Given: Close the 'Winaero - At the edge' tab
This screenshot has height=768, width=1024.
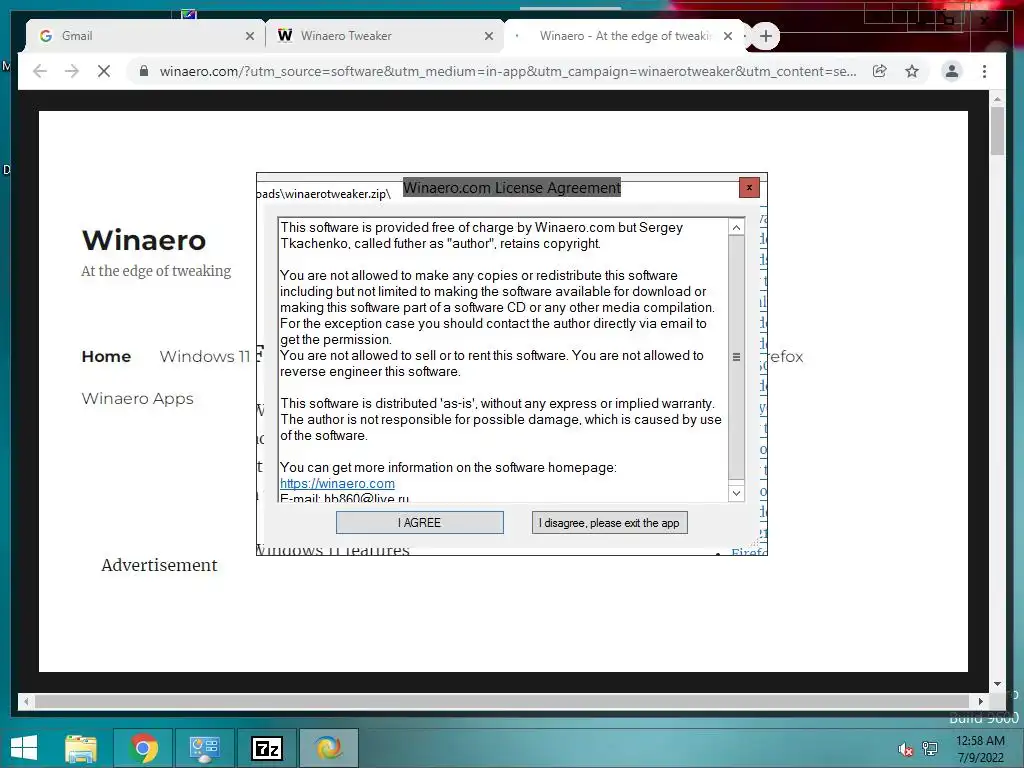Looking at the screenshot, I should point(728,36).
